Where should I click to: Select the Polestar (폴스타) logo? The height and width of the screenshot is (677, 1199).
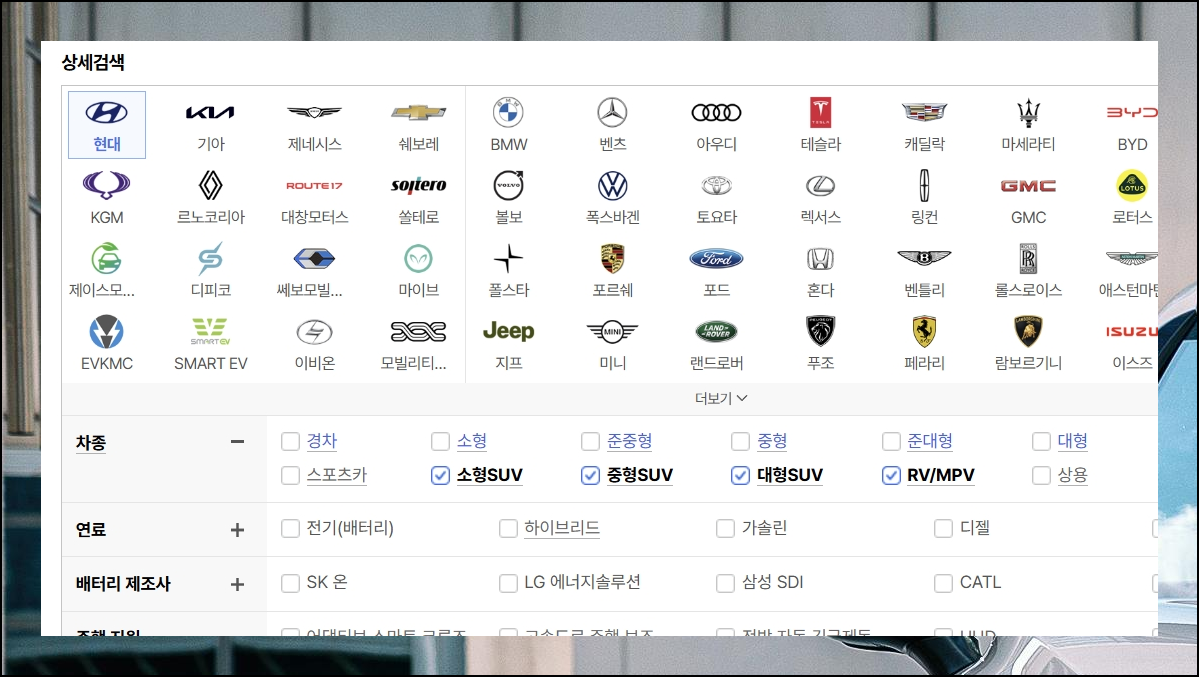(509, 259)
